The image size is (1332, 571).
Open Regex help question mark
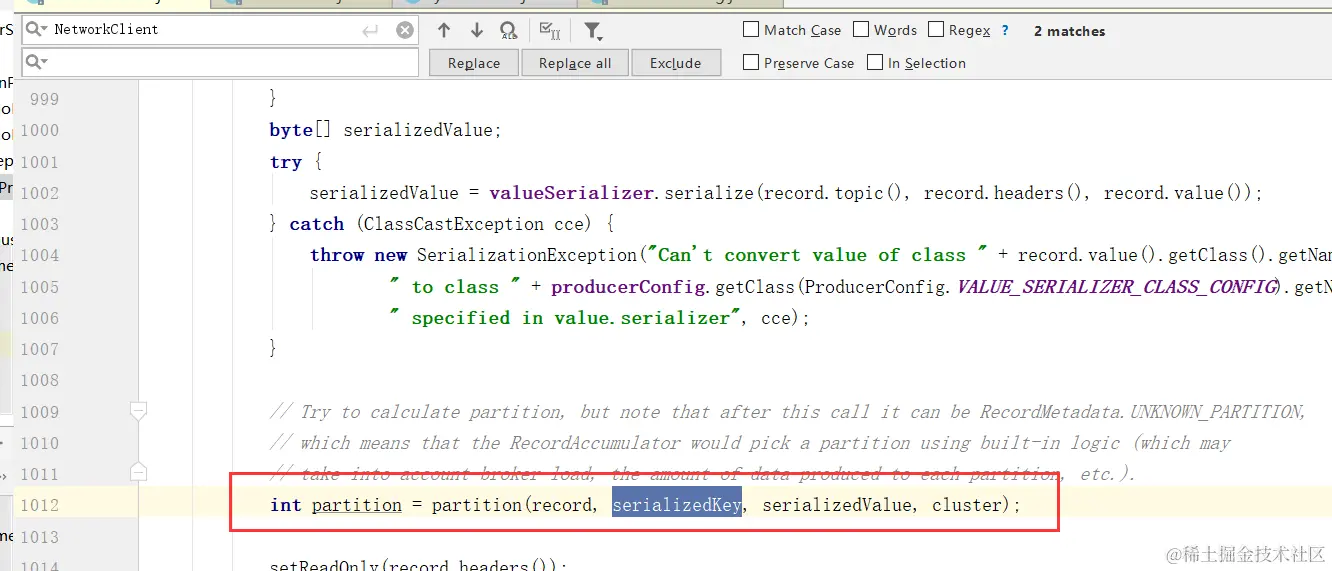click(1005, 31)
